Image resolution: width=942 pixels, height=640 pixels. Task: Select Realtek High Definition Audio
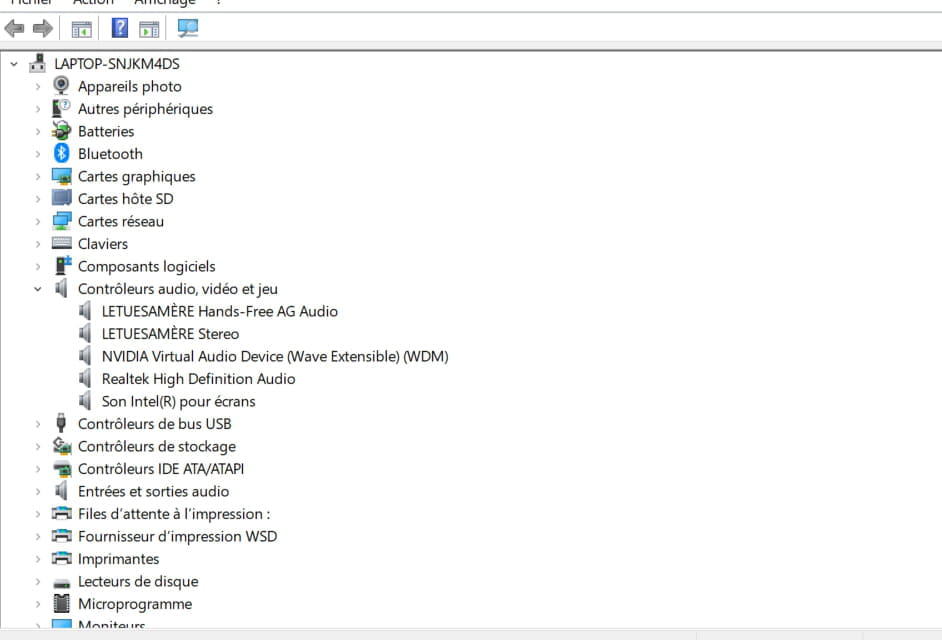198,379
